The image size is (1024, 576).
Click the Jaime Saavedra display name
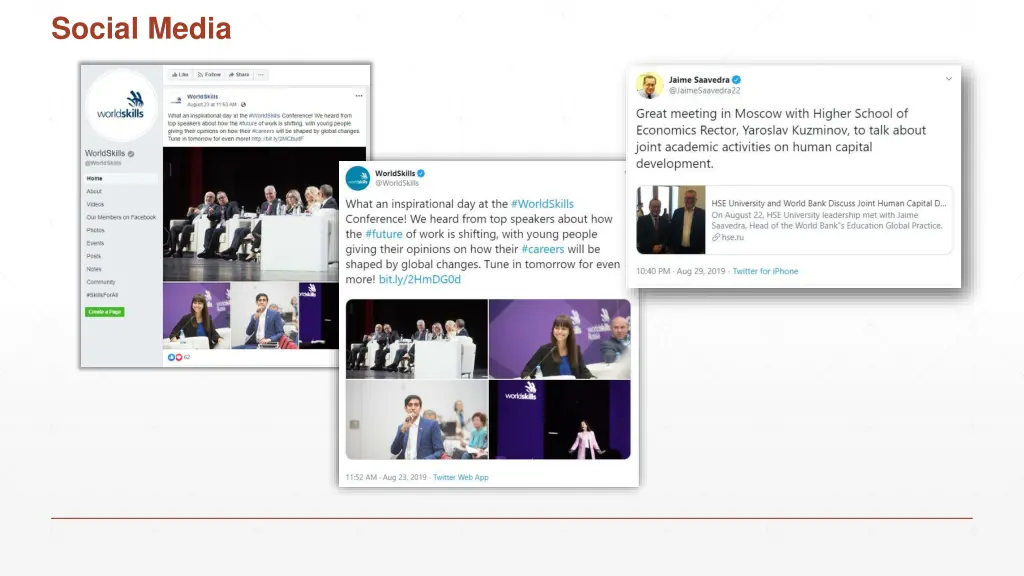tap(699, 80)
